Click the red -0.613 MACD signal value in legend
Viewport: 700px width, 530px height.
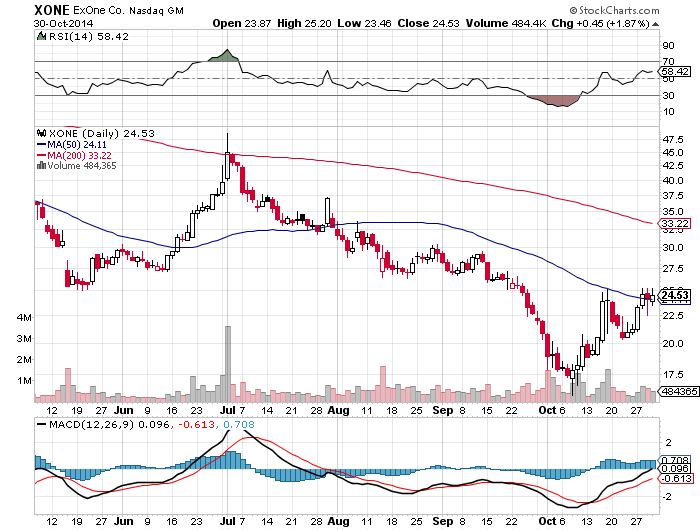pos(196,424)
